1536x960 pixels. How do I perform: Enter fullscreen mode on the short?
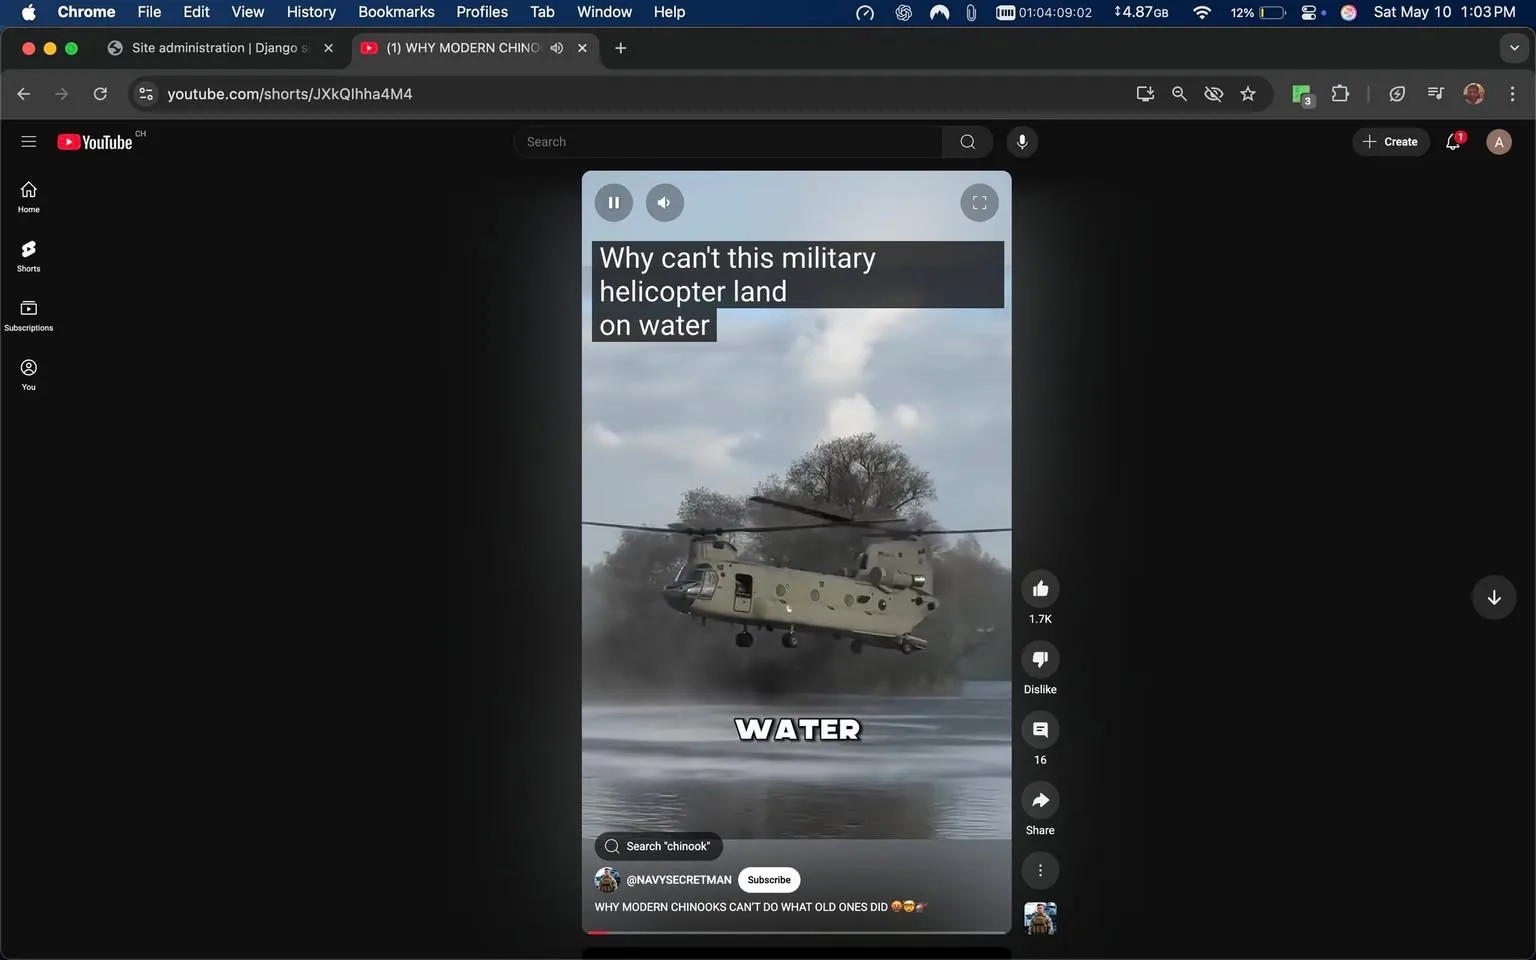(978, 202)
